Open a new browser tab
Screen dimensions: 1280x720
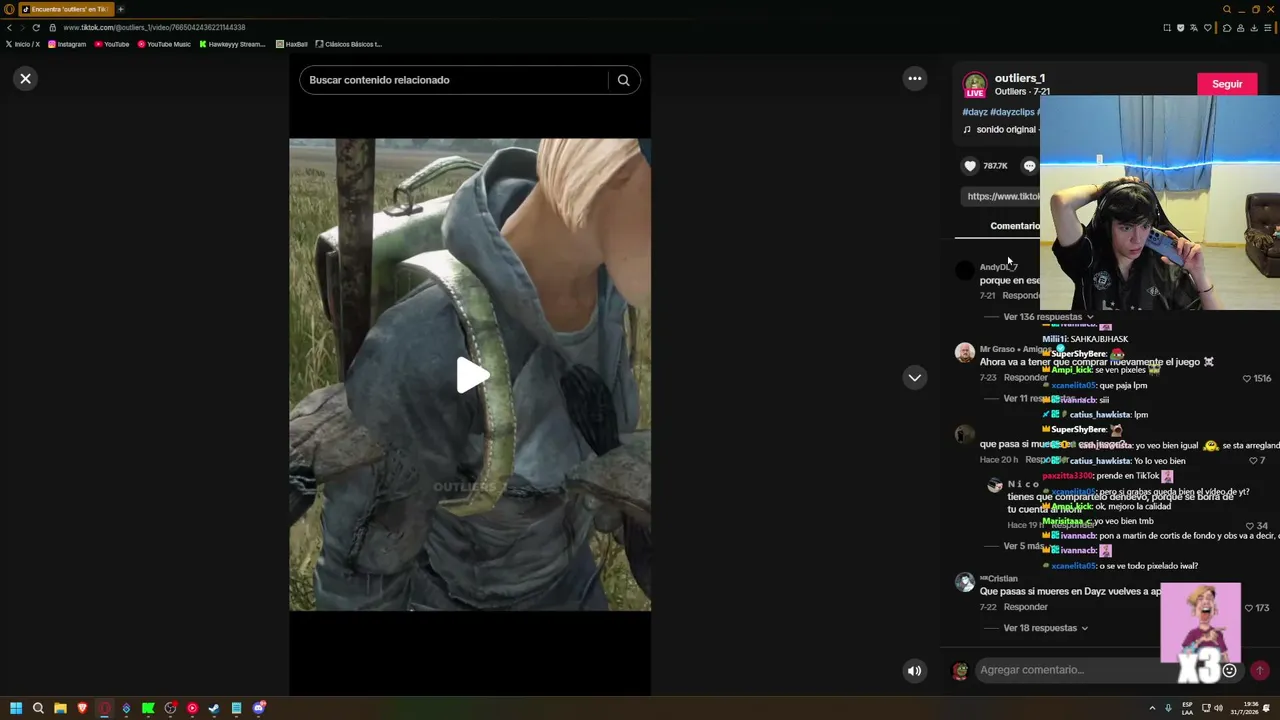(121, 9)
